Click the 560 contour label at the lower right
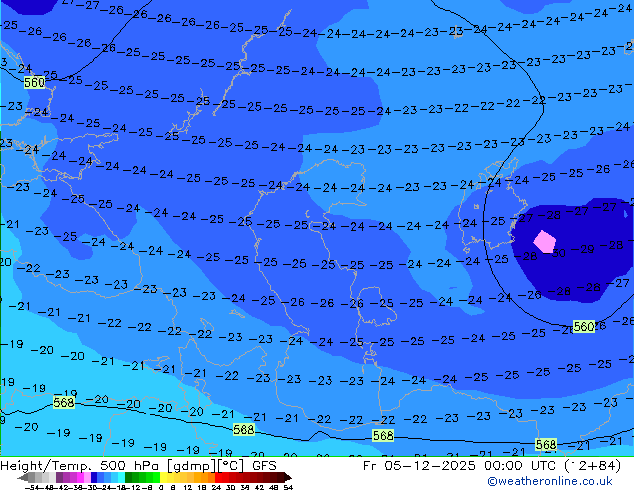Viewport: 634px width, 490px height. tap(584, 326)
